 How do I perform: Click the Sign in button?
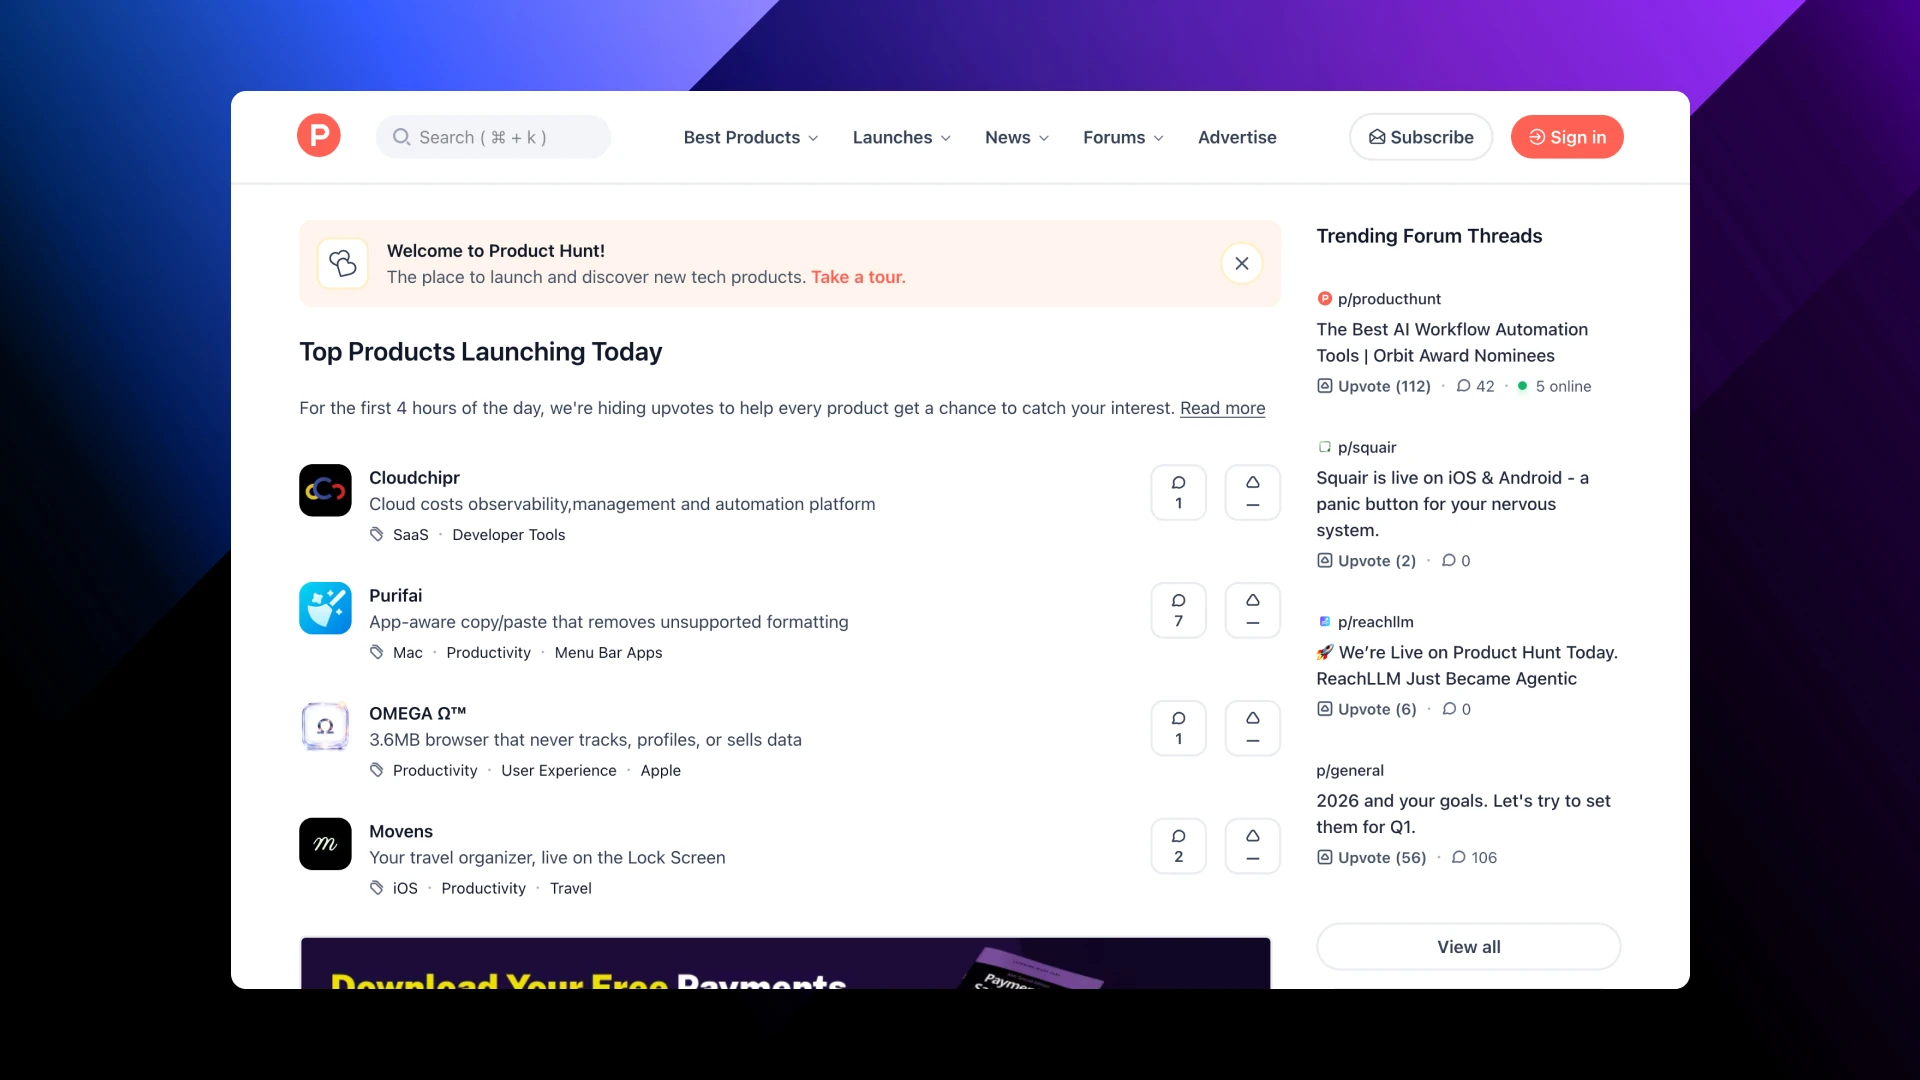1566,137
